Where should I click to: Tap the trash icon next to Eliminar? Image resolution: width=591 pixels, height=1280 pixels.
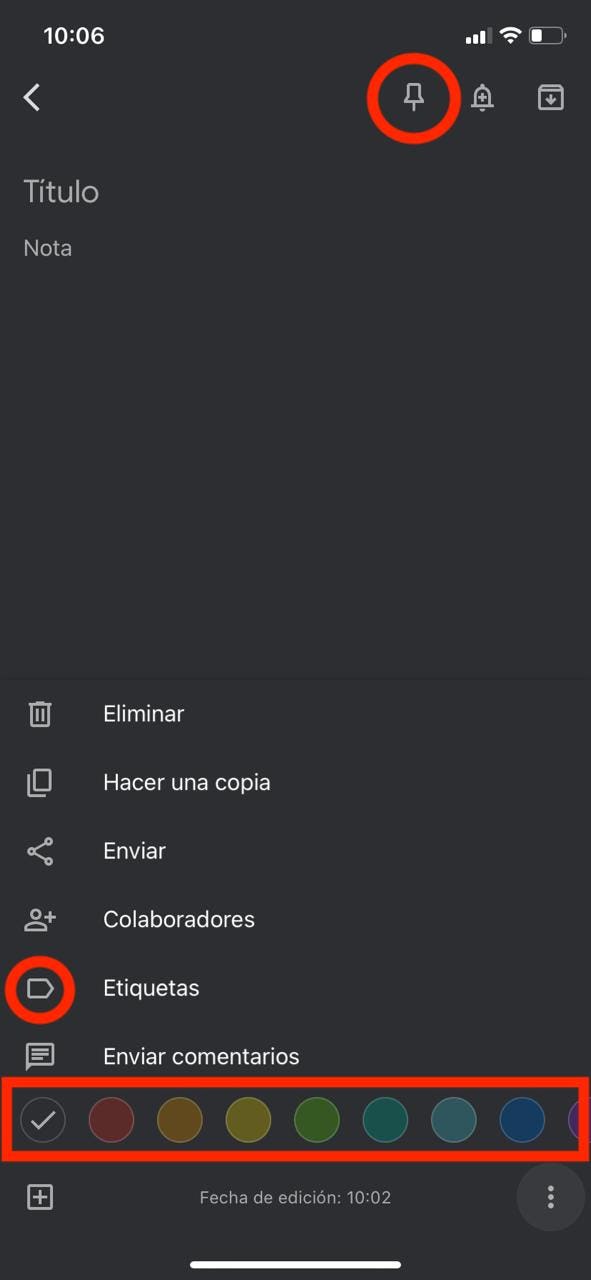40,713
